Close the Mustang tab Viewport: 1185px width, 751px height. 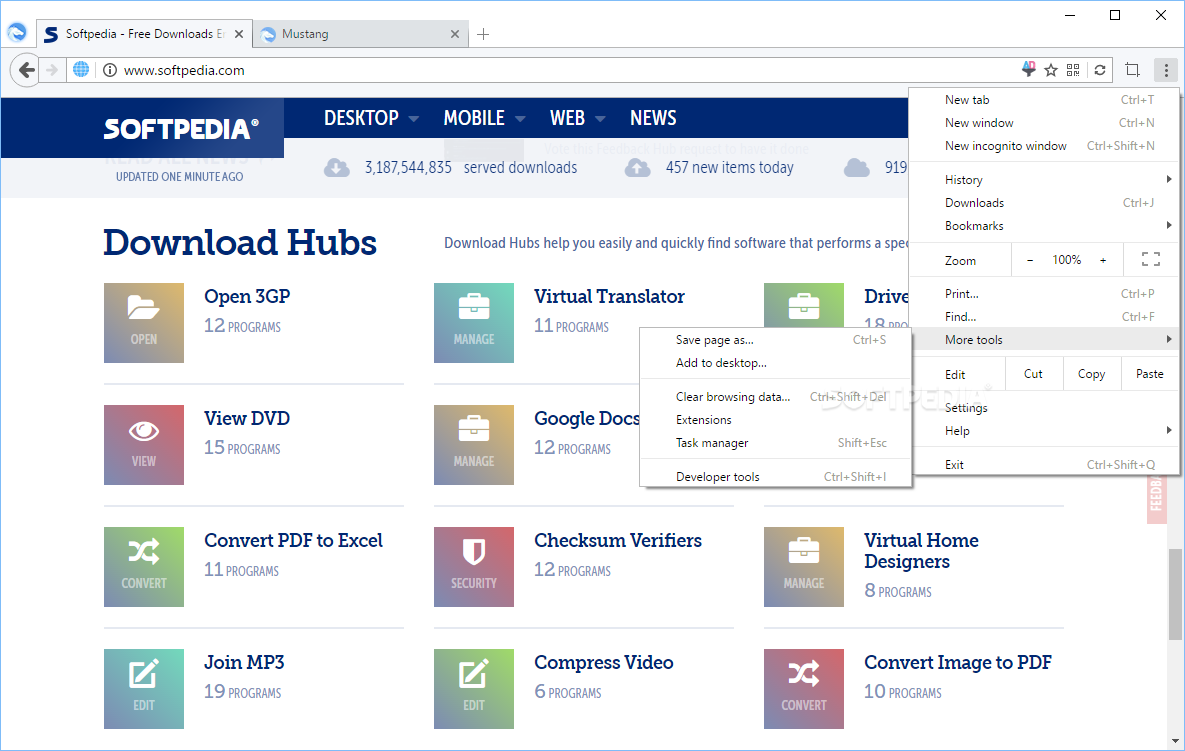[454, 34]
